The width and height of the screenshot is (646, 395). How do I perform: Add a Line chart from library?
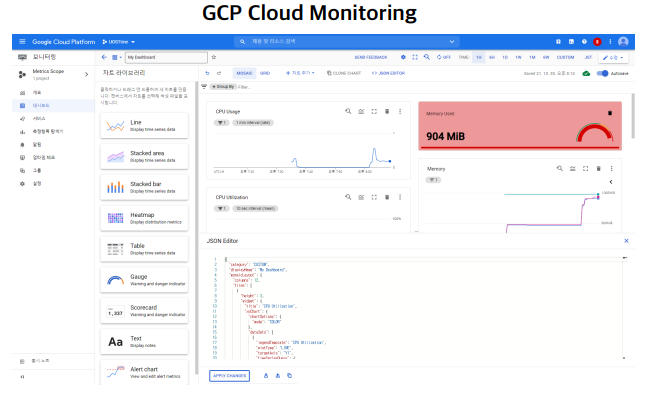pyautogui.click(x=144, y=126)
